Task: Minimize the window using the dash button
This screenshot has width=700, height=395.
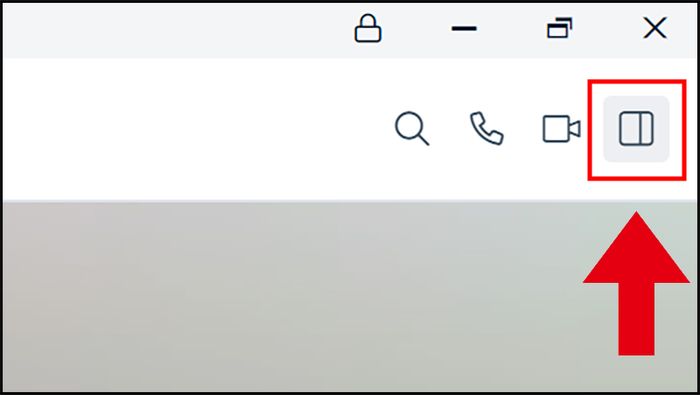Action: pos(464,29)
